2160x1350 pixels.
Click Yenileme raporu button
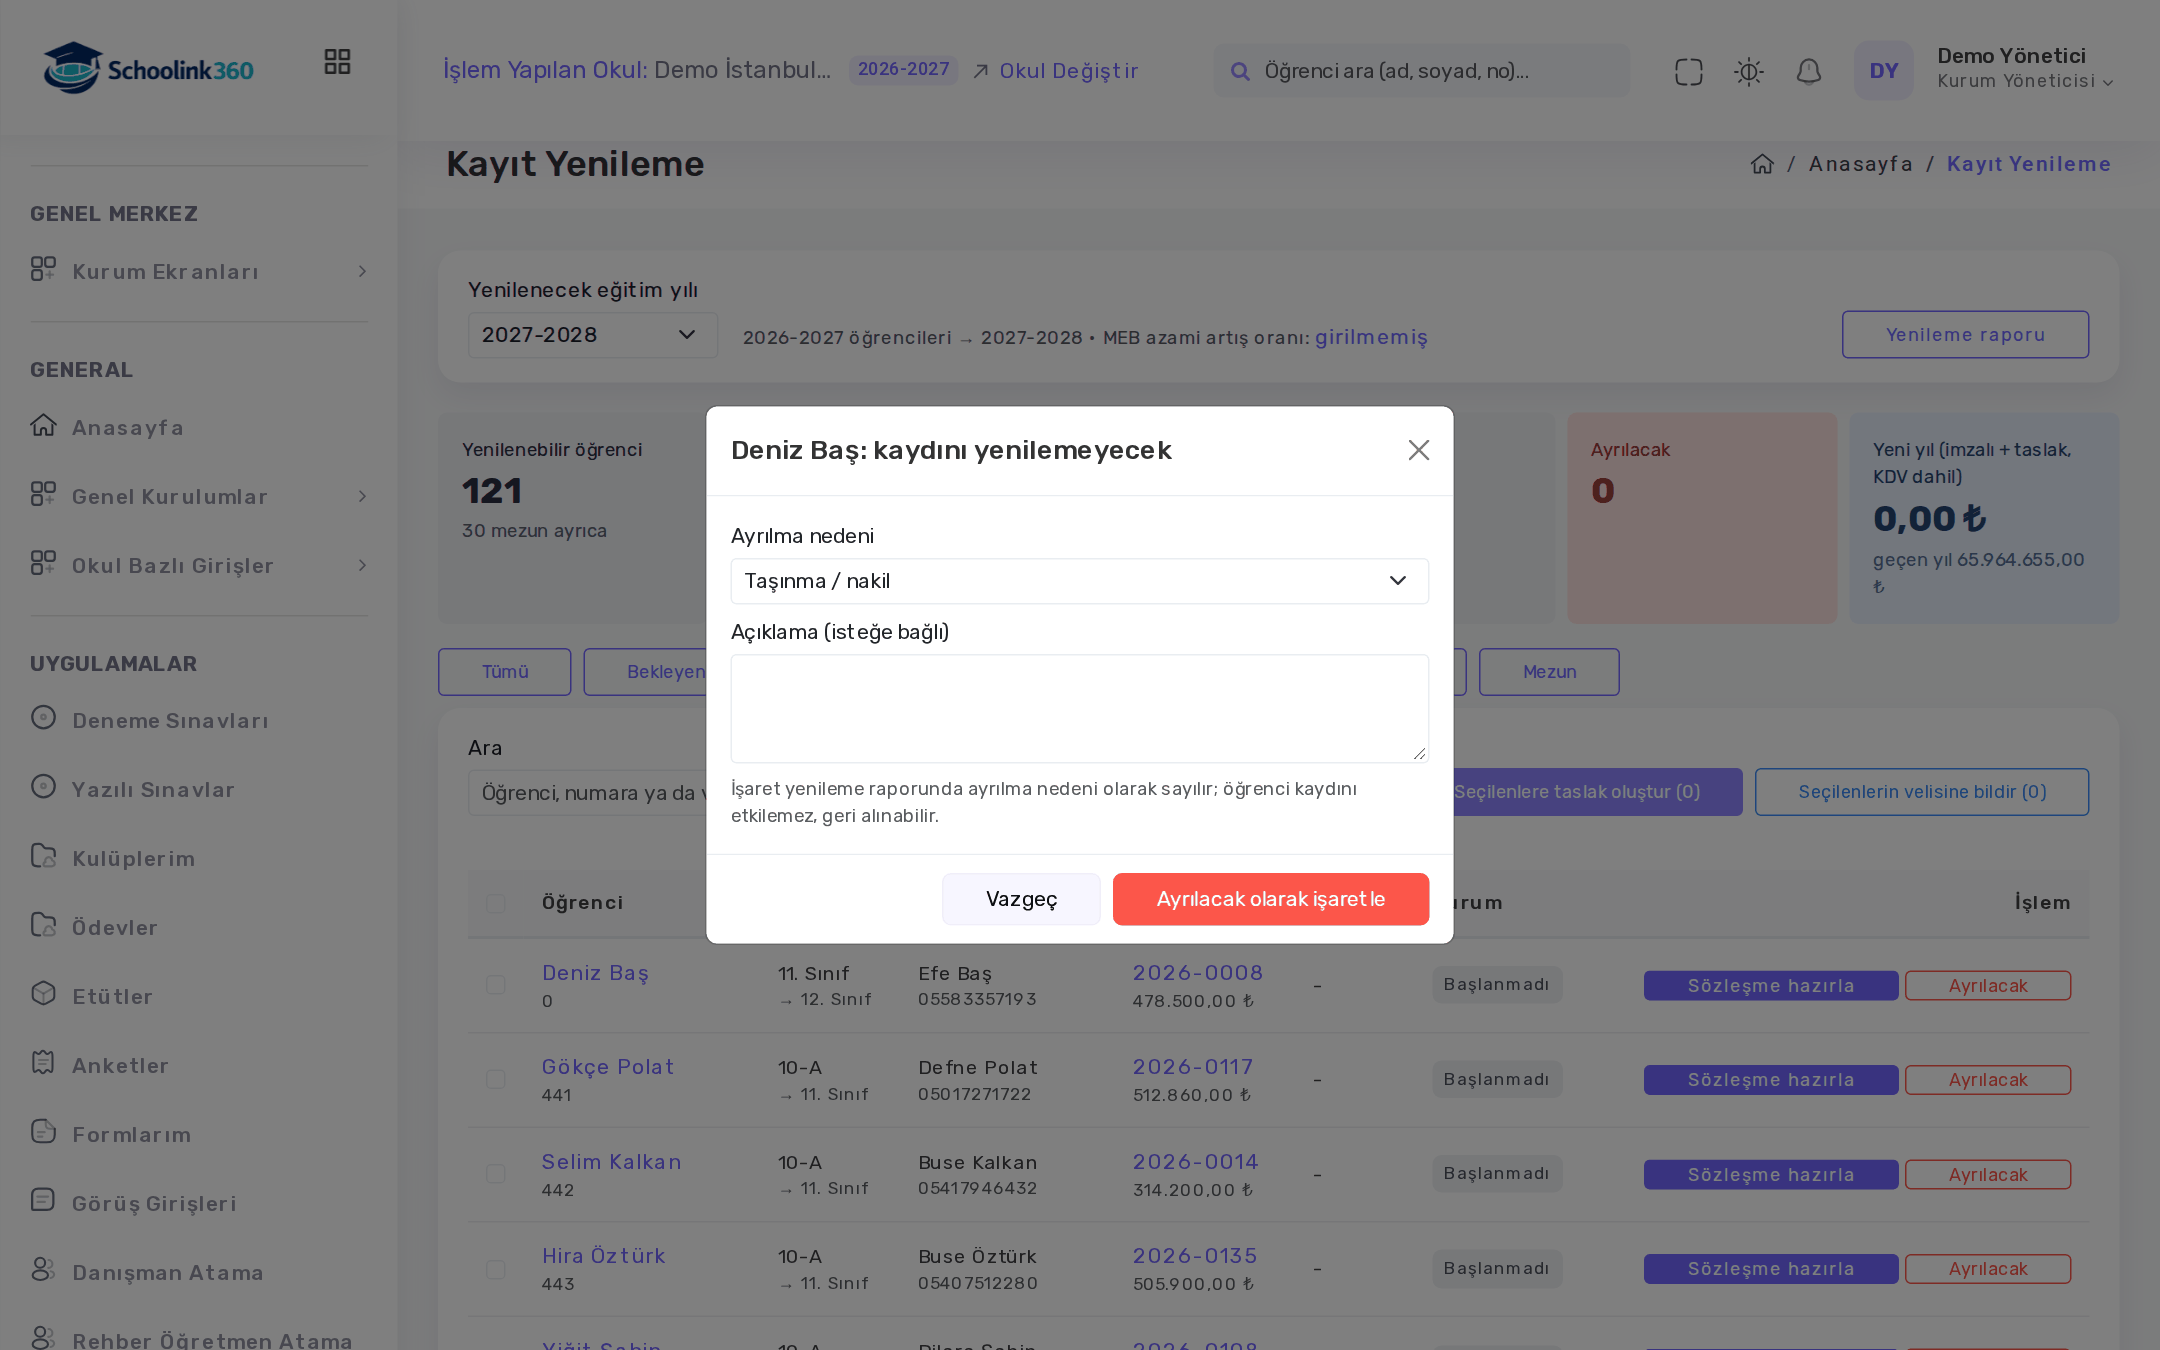point(1965,334)
